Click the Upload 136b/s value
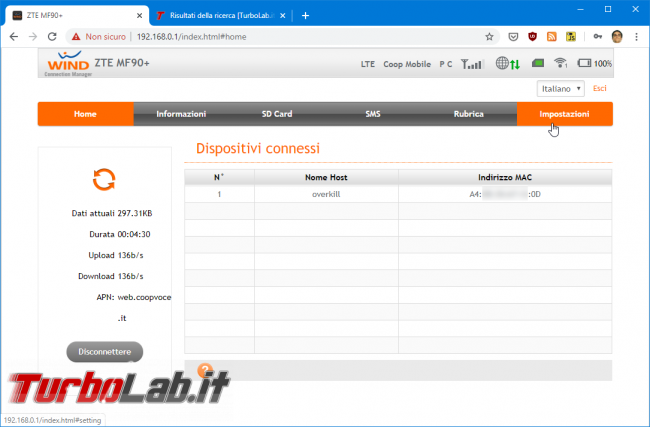The image size is (650, 427). click(x=131, y=255)
